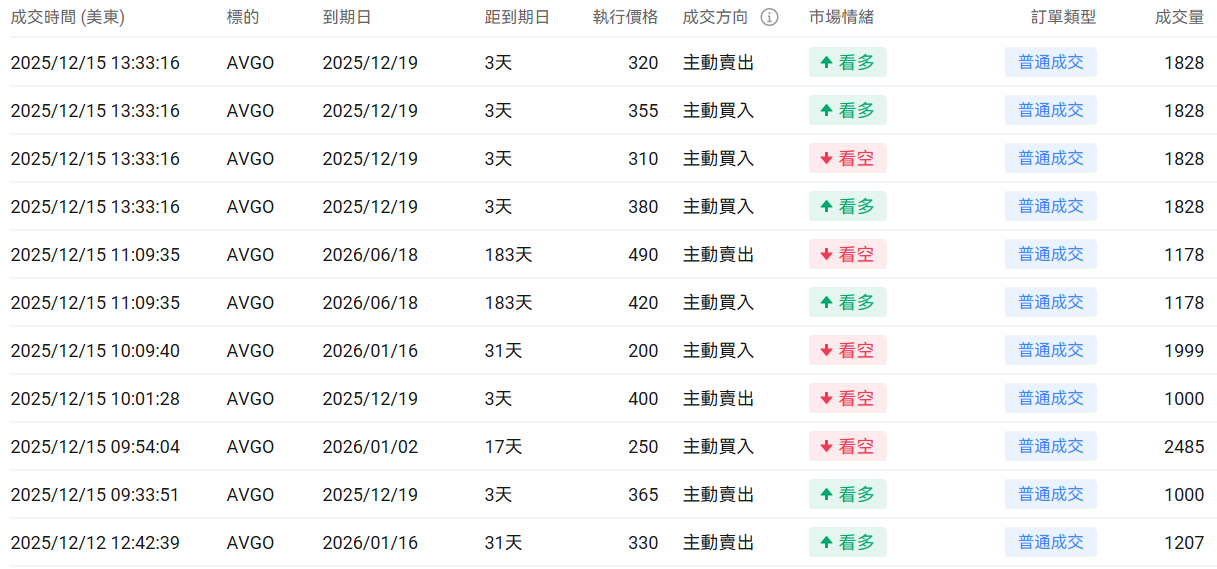Click red down arrow in strike 490 row

[x=826, y=255]
